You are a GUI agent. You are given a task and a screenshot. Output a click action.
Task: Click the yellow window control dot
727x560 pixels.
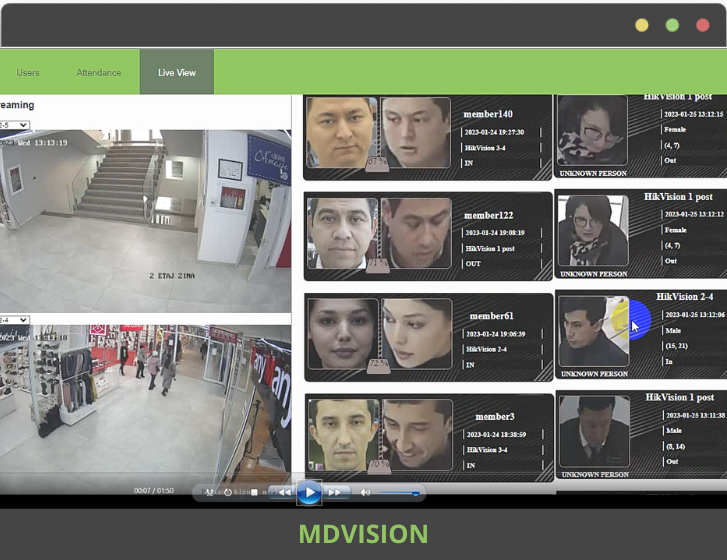[x=642, y=25]
